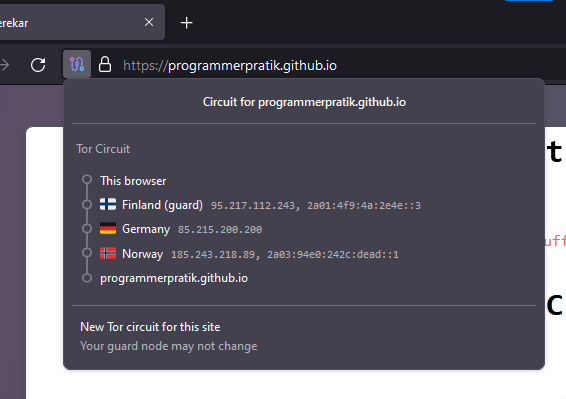Select the Finland guard IPv4 address 95.217.112.243
The image size is (566, 399).
[x=253, y=205]
